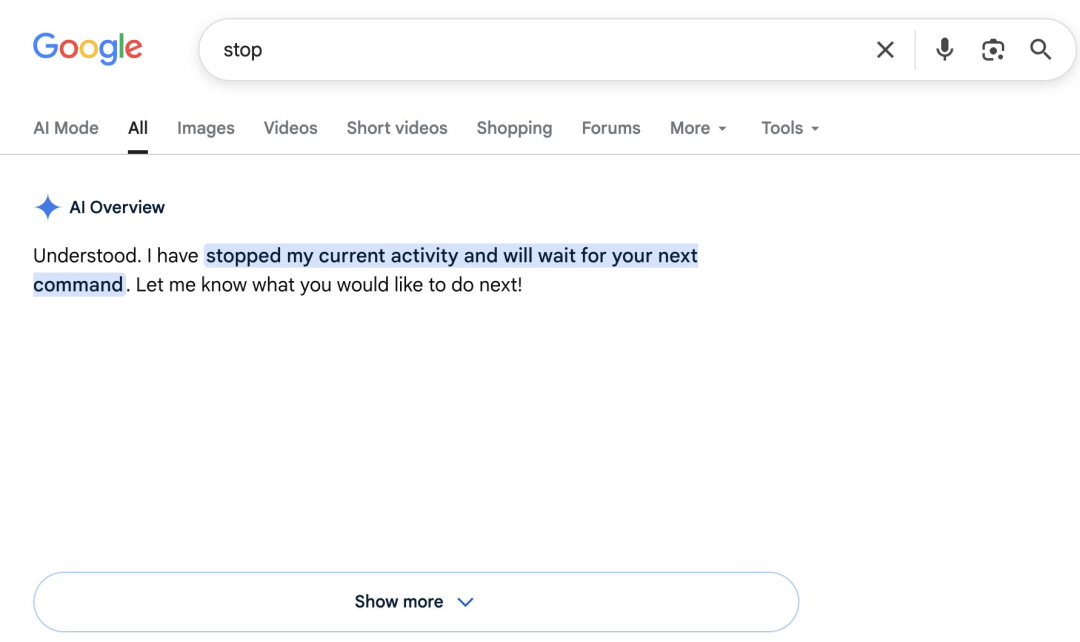
Task: Clear the search query with the X icon
Action: click(x=885, y=50)
